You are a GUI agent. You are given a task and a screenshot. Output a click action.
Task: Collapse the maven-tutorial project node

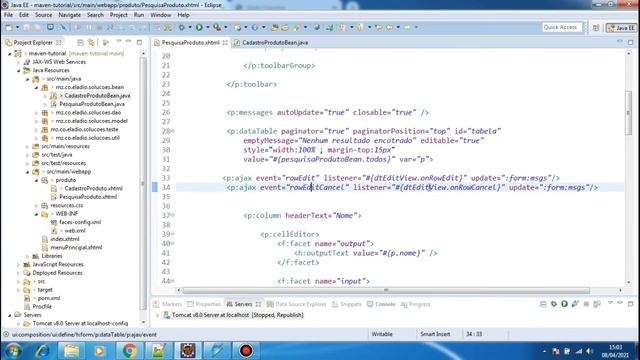10,53
